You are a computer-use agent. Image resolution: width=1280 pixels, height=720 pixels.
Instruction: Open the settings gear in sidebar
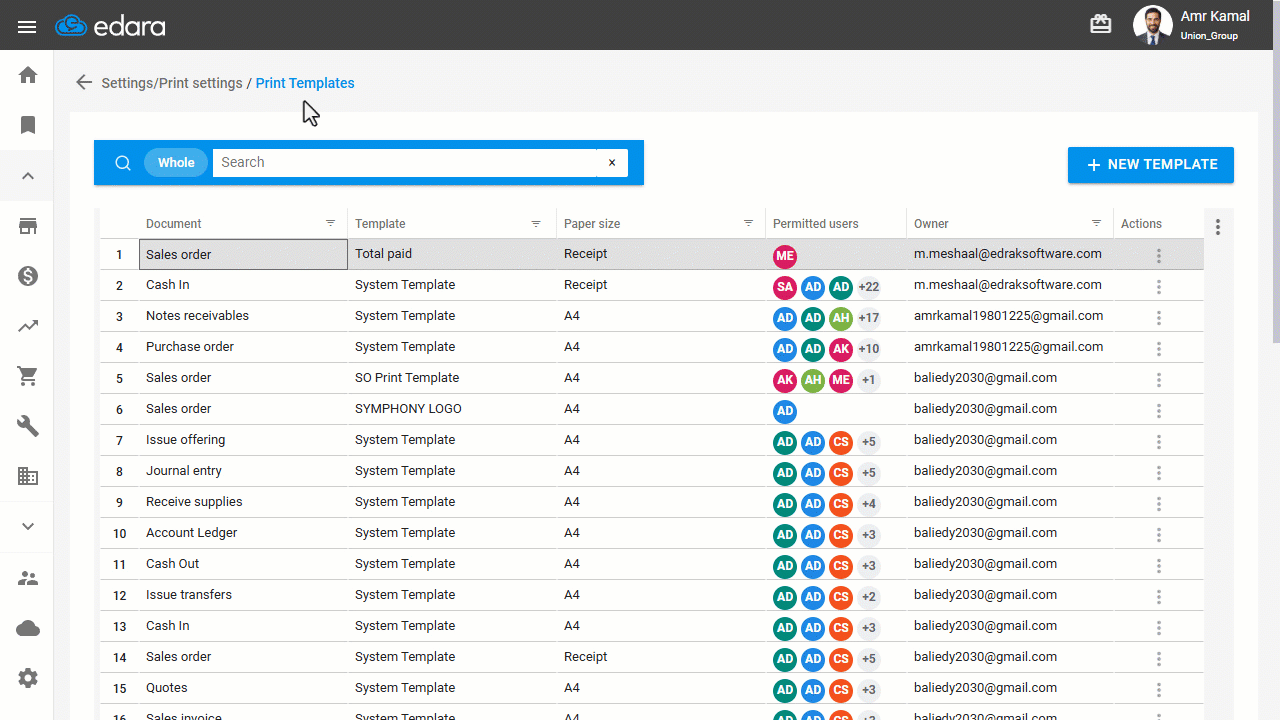click(28, 678)
